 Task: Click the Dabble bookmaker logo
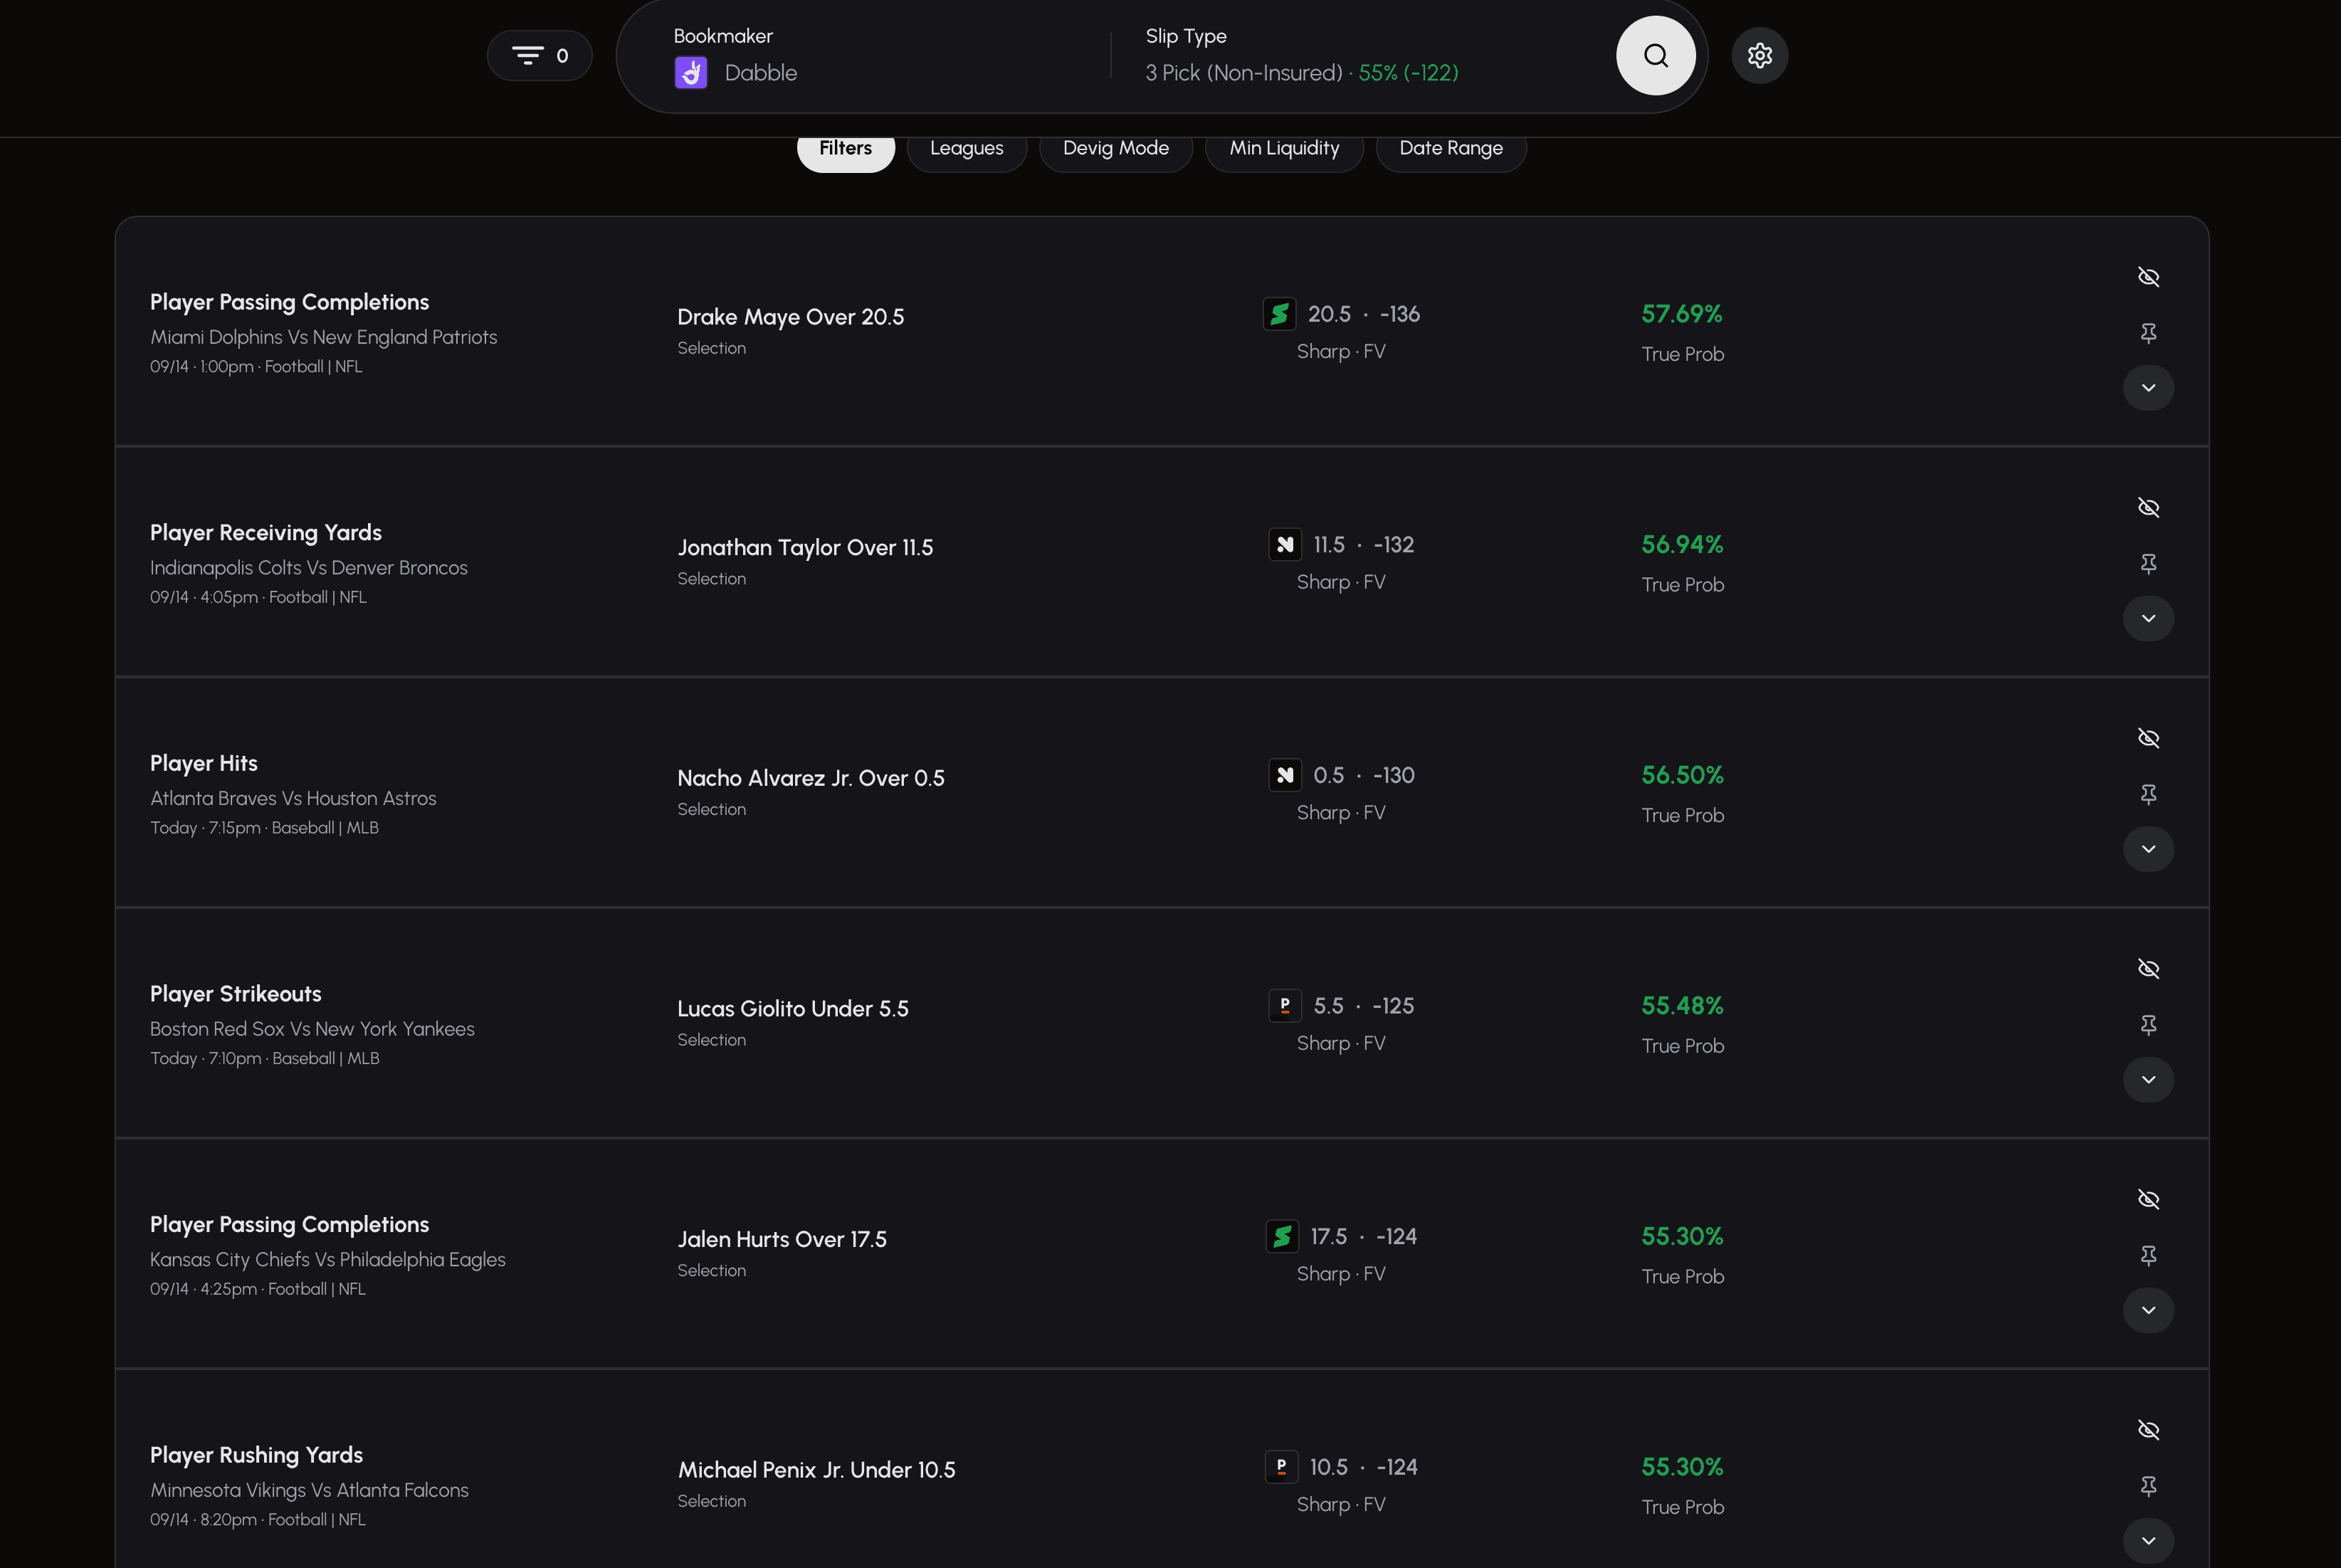(x=691, y=73)
